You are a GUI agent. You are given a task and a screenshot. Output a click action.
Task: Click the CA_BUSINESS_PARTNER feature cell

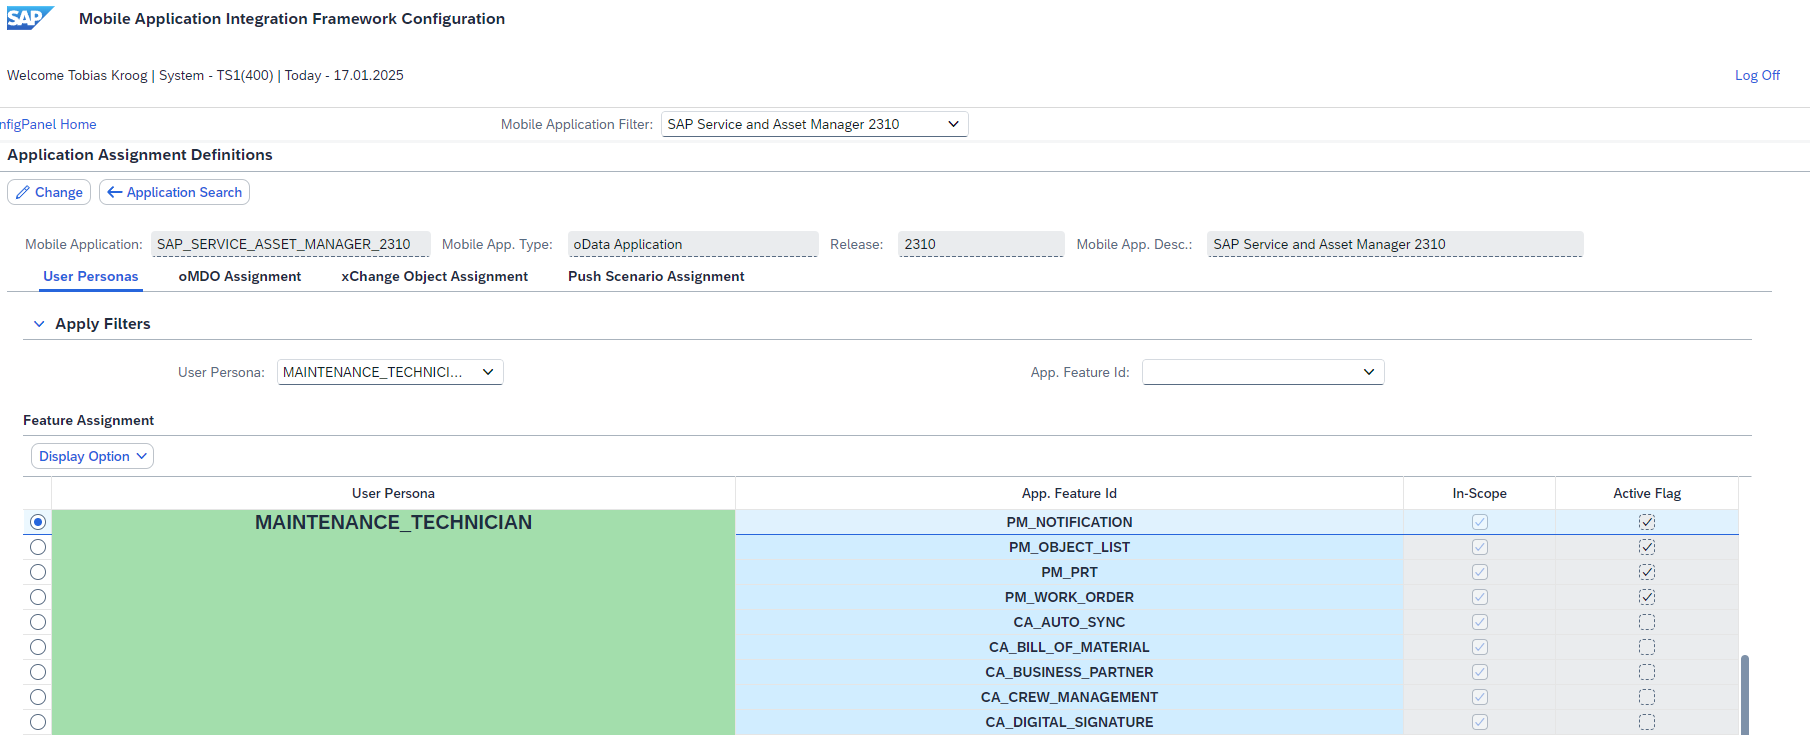click(x=1069, y=672)
